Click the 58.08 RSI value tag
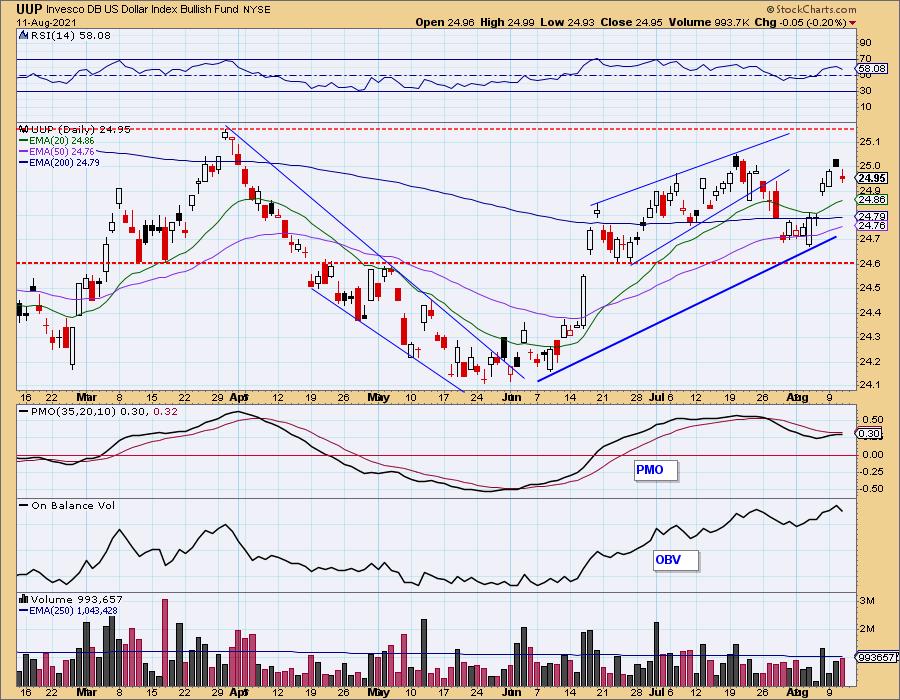This screenshot has width=900, height=700. pyautogui.click(x=871, y=68)
